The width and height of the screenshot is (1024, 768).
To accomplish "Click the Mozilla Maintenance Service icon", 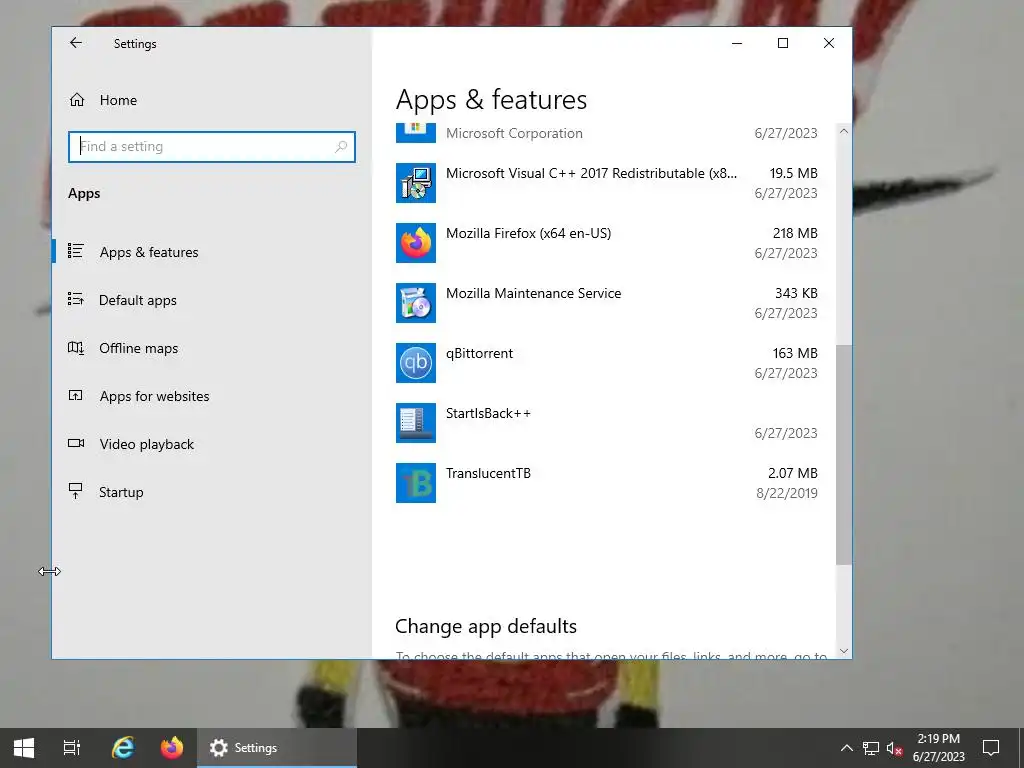I will tap(416, 303).
